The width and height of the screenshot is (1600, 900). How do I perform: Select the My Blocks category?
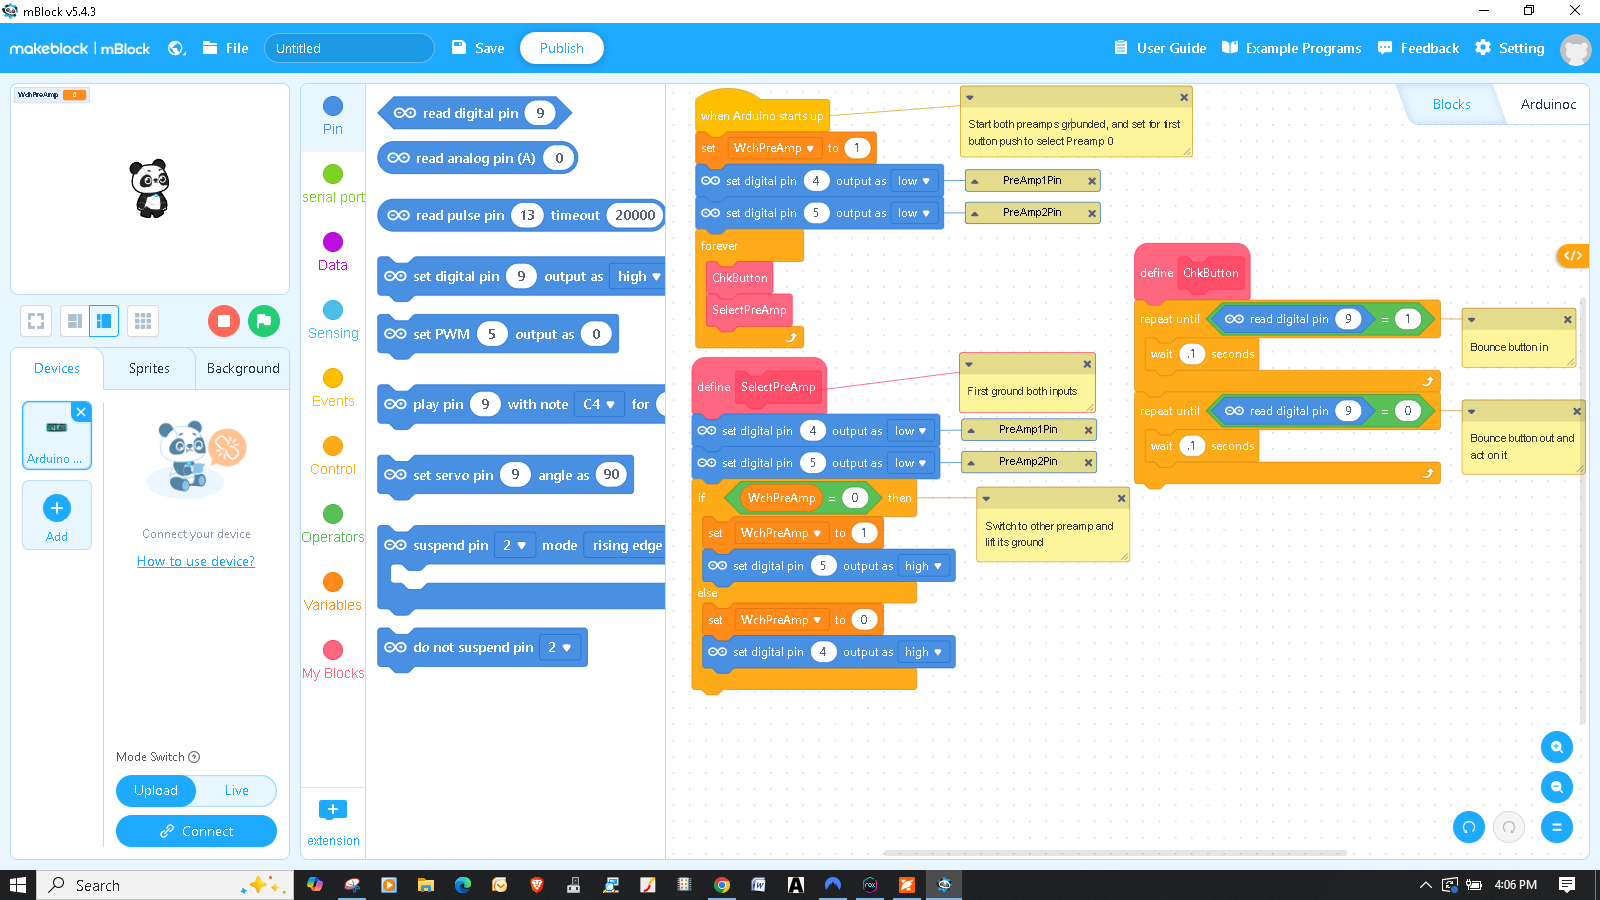[333, 660]
